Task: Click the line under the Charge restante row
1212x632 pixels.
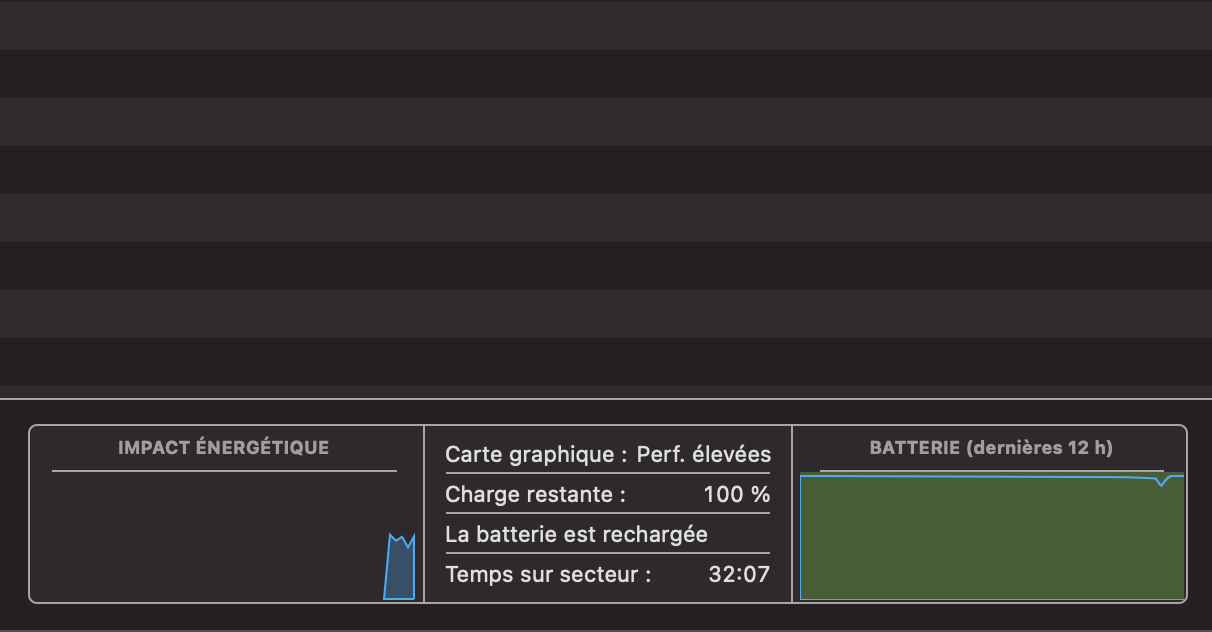Action: click(607, 513)
